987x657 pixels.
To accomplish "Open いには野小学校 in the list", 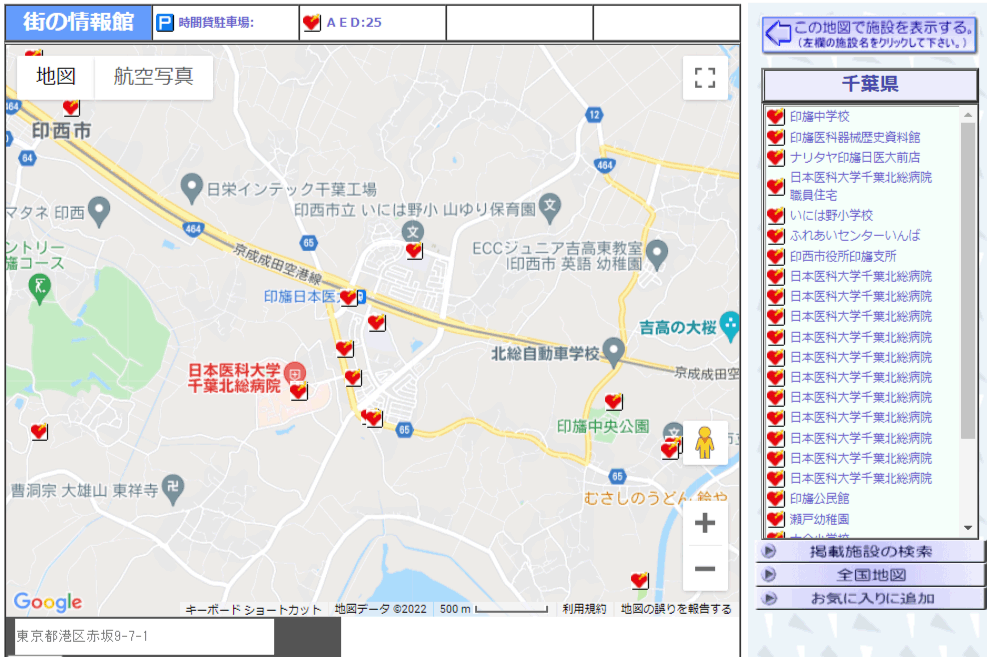I will [x=832, y=215].
